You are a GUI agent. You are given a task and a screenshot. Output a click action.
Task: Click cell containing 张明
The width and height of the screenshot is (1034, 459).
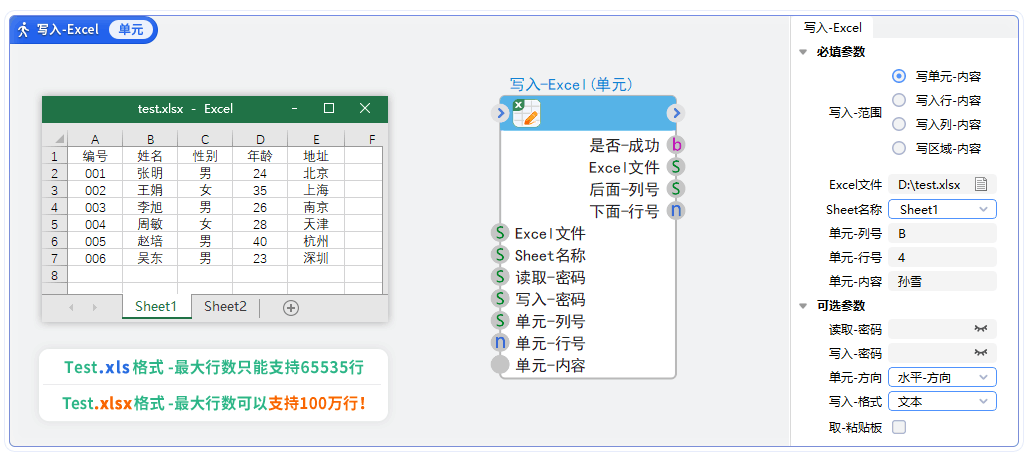(x=150, y=173)
